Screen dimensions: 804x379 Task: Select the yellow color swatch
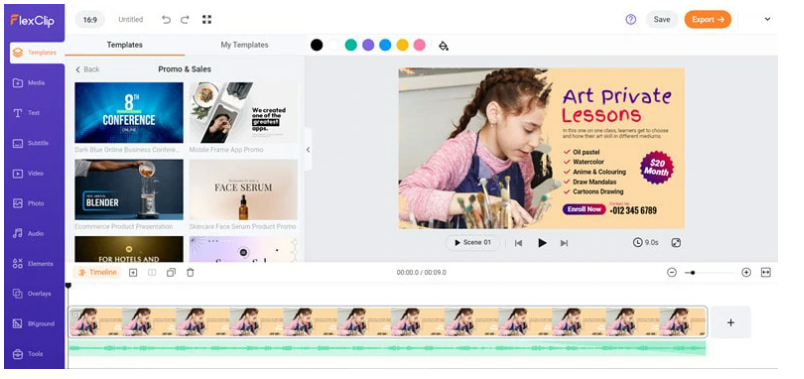[x=403, y=45]
